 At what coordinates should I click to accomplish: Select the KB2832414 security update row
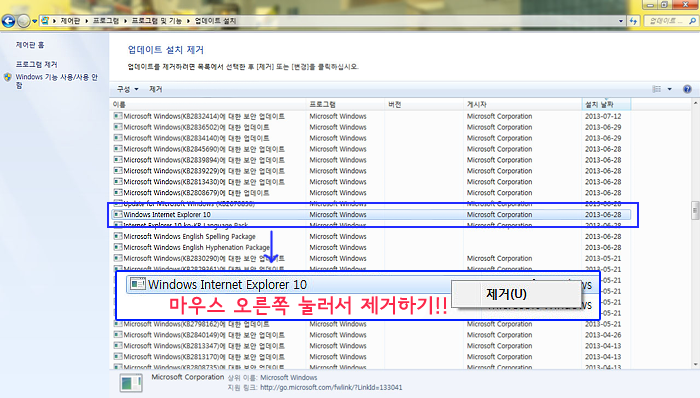[371, 116]
